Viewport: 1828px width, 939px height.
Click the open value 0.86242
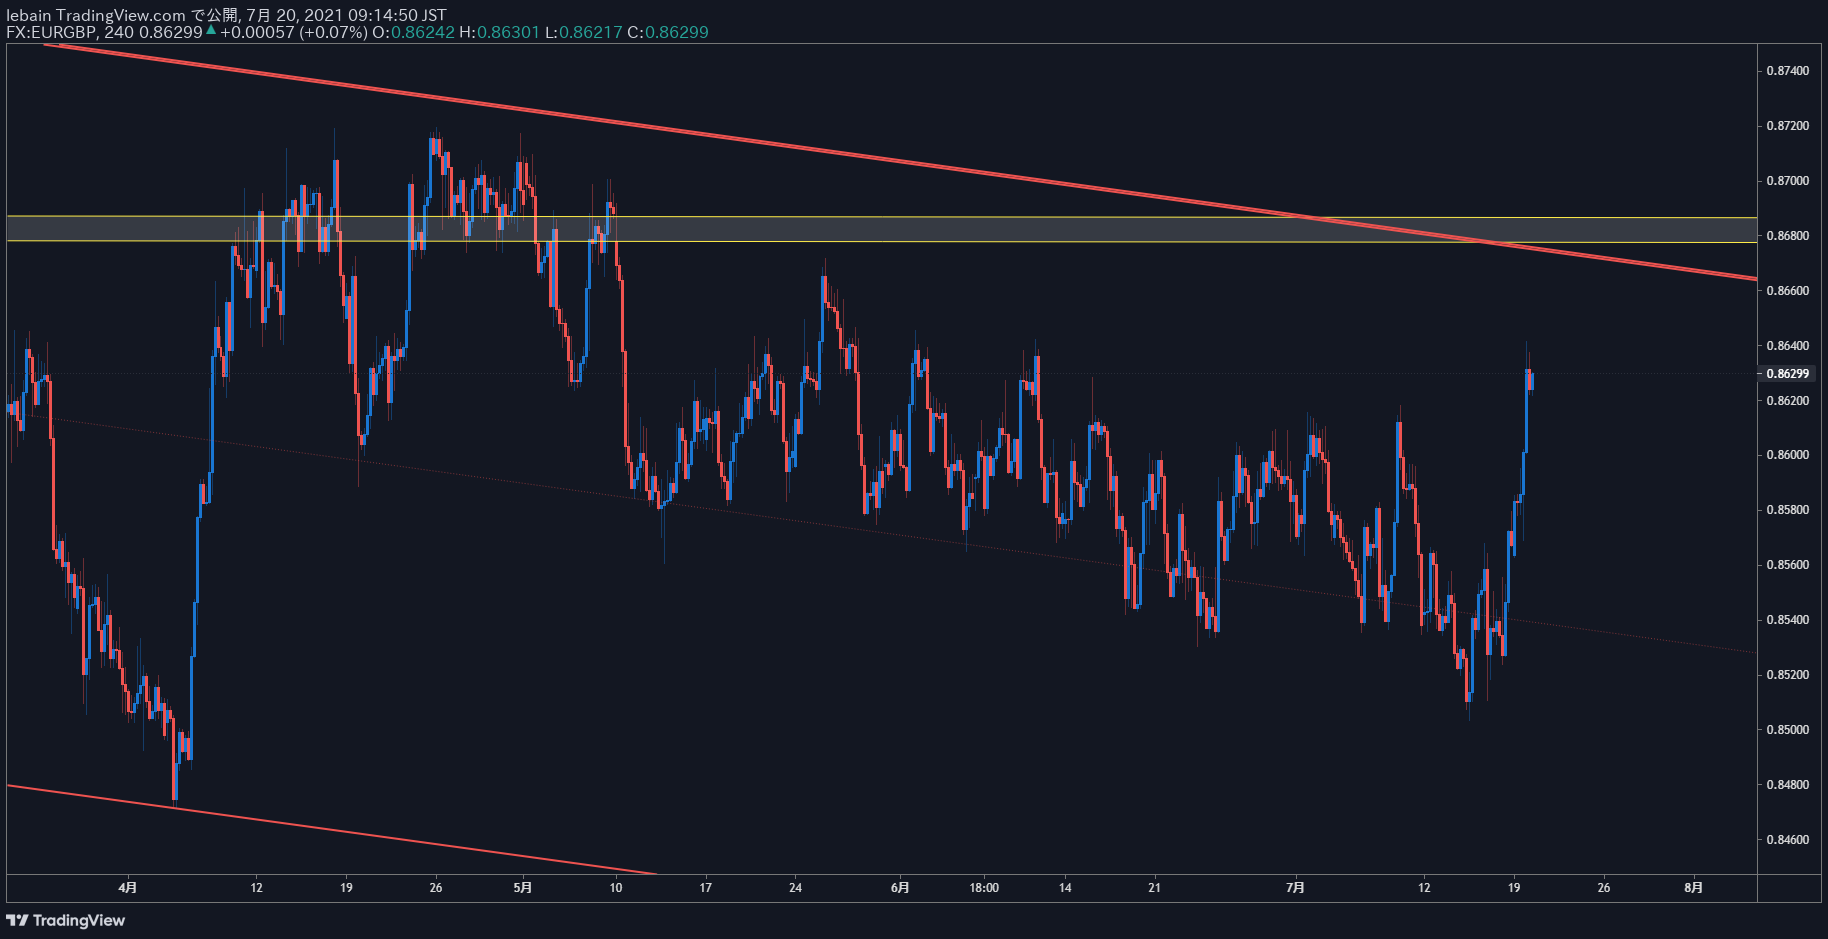point(423,32)
